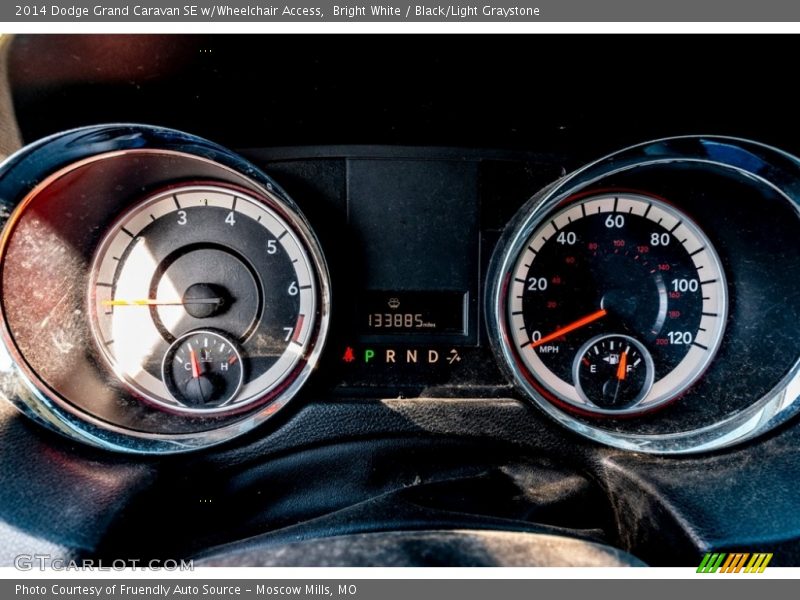
Task: Click the wrench service indicator icon
Action: tap(454, 356)
